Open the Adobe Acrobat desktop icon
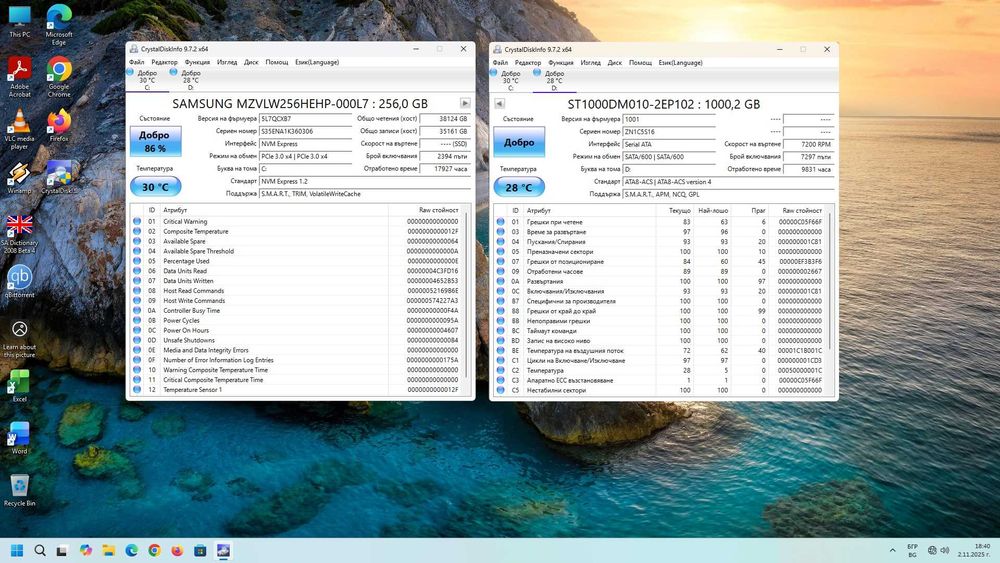Viewport: 1000px width, 563px height. click(x=19, y=77)
